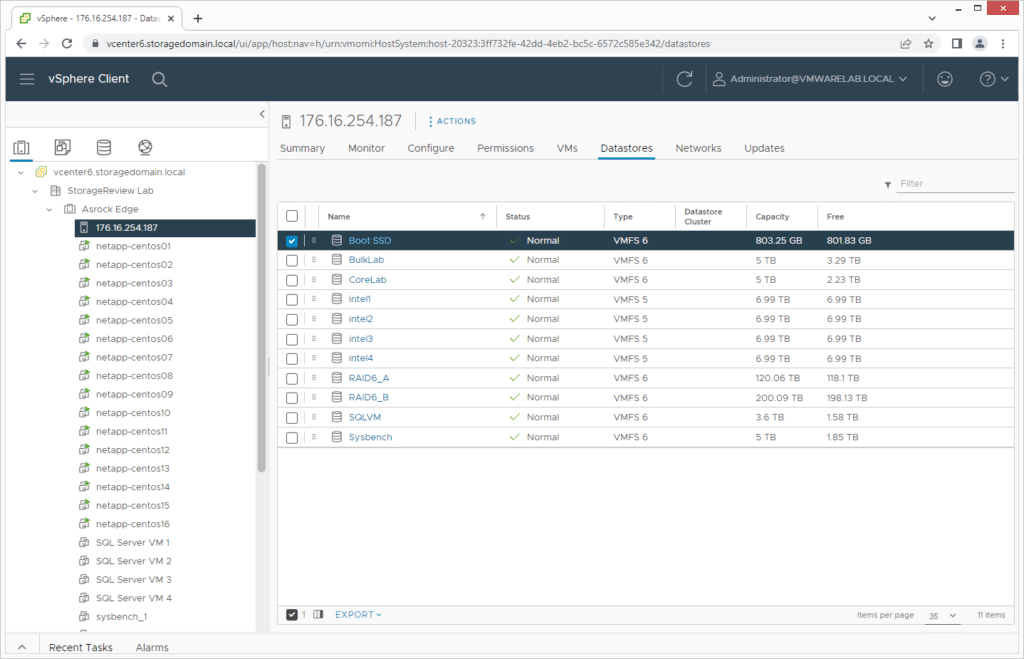
Task: Show the Recent Tasks panel
Action: click(81, 647)
